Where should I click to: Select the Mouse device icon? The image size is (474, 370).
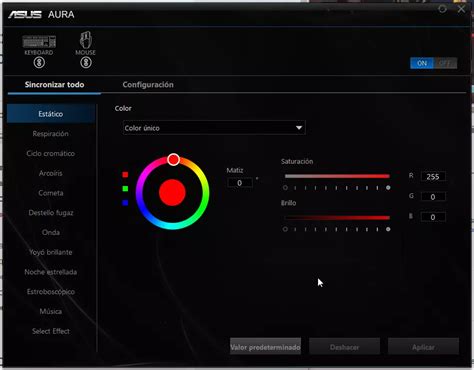coord(86,40)
